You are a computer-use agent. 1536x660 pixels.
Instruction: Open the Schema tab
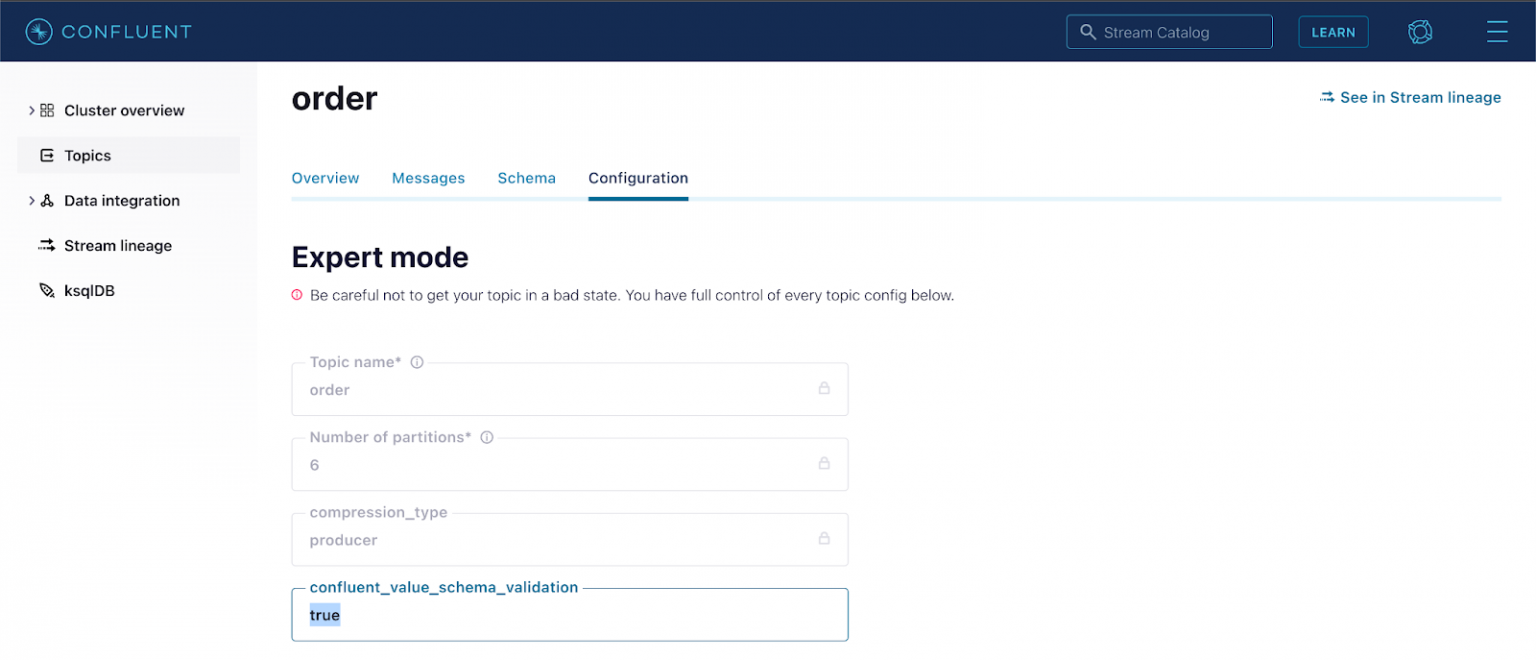pos(526,178)
